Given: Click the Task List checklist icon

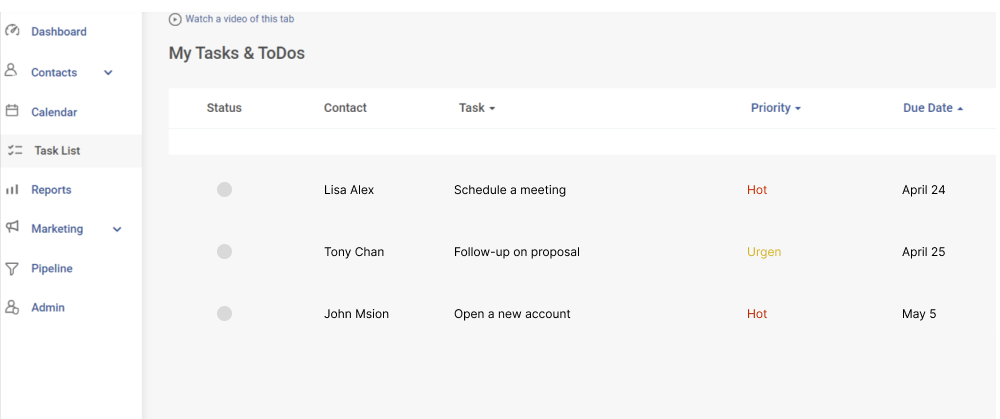Looking at the screenshot, I should click(x=15, y=151).
